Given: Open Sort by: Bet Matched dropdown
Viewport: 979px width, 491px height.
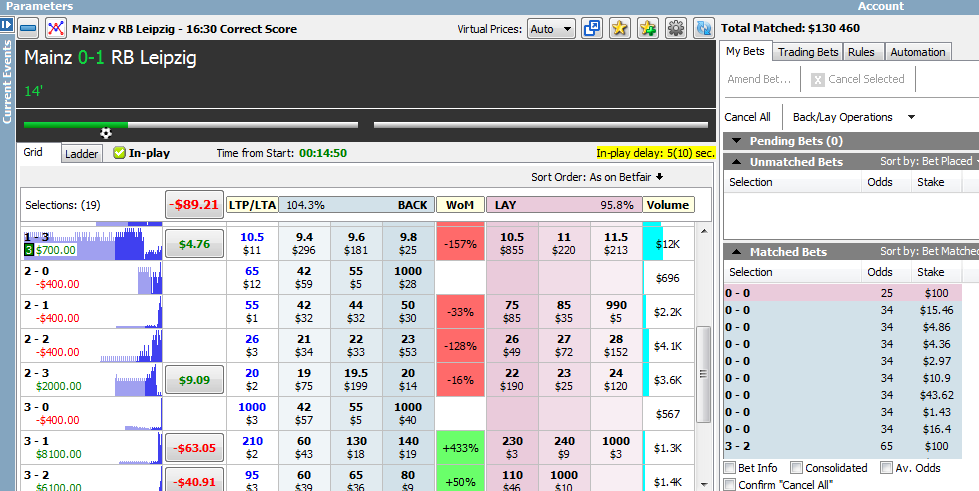Looking at the screenshot, I should (929, 251).
